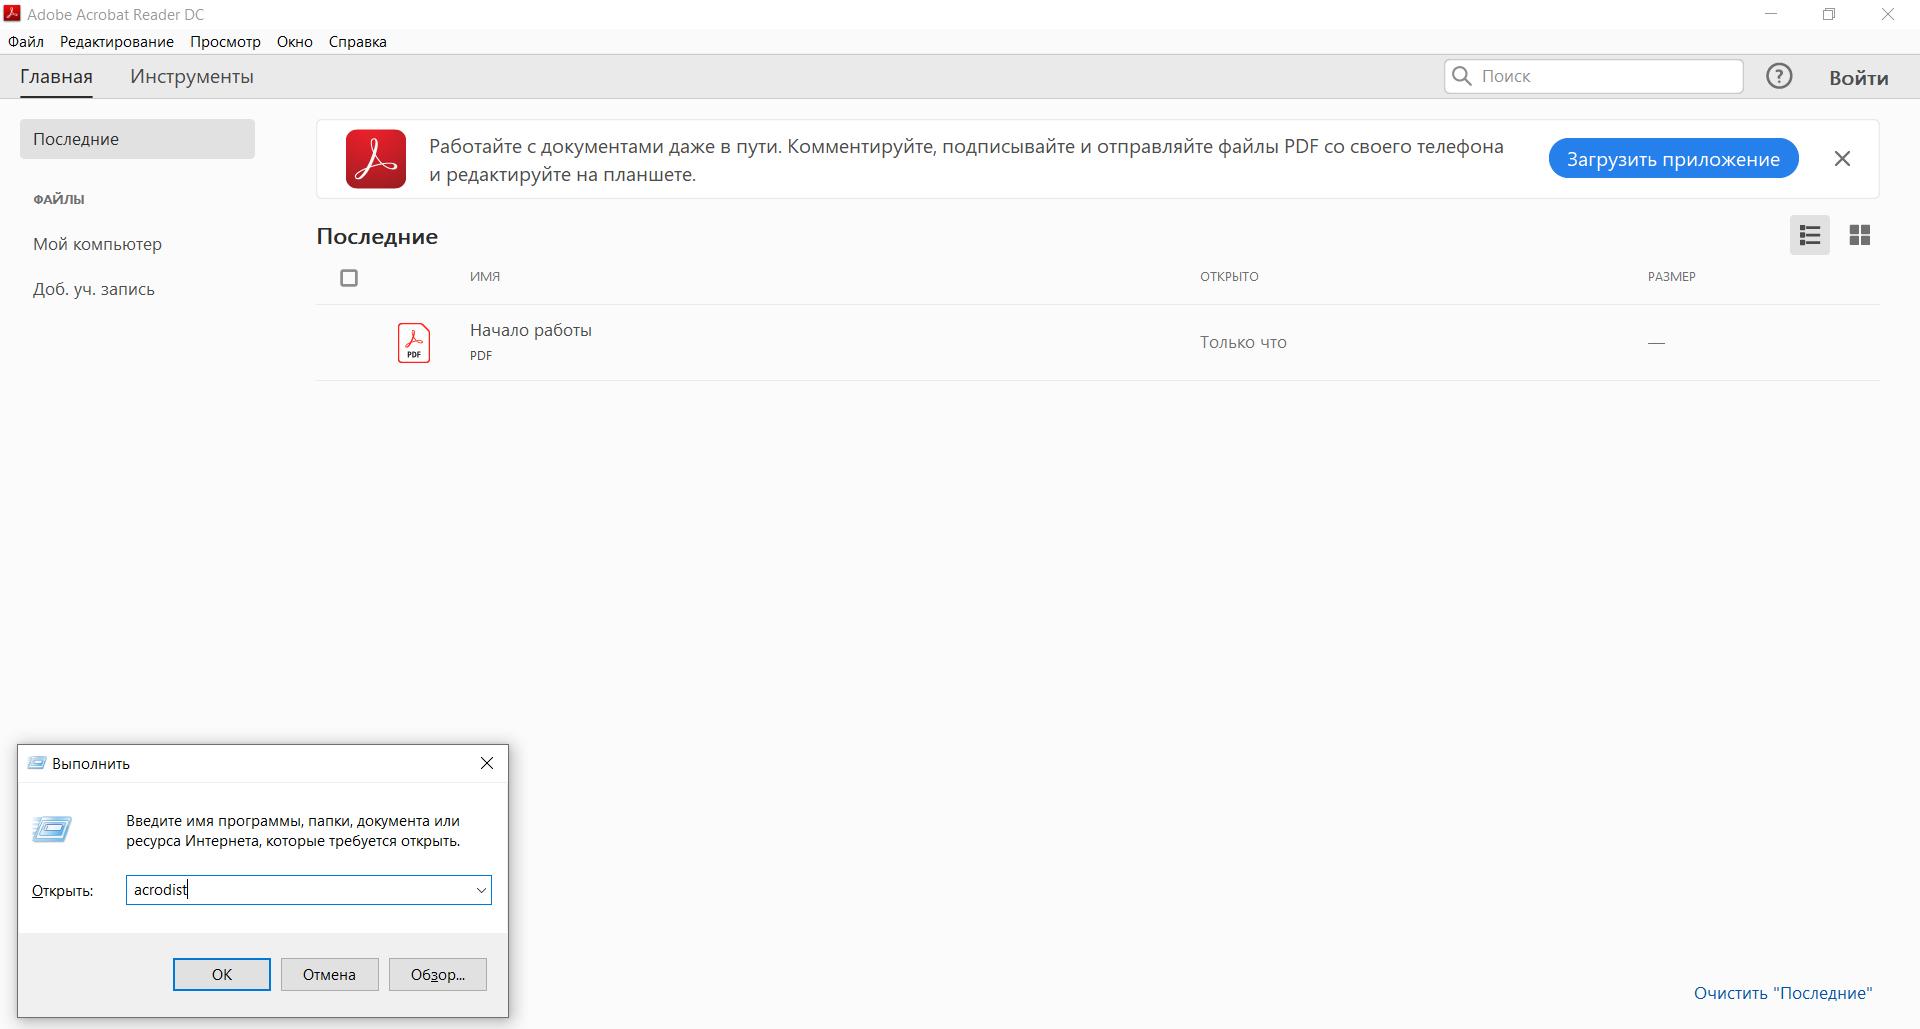
Task: Click Отмена in the Run dialog
Action: click(329, 974)
